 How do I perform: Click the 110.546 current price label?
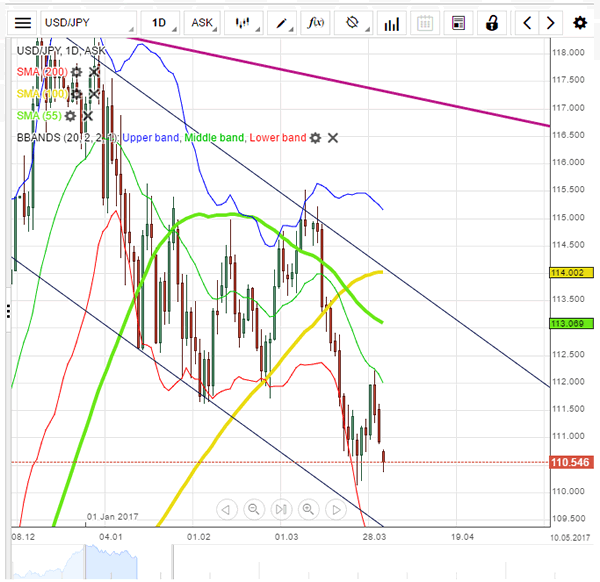571,462
